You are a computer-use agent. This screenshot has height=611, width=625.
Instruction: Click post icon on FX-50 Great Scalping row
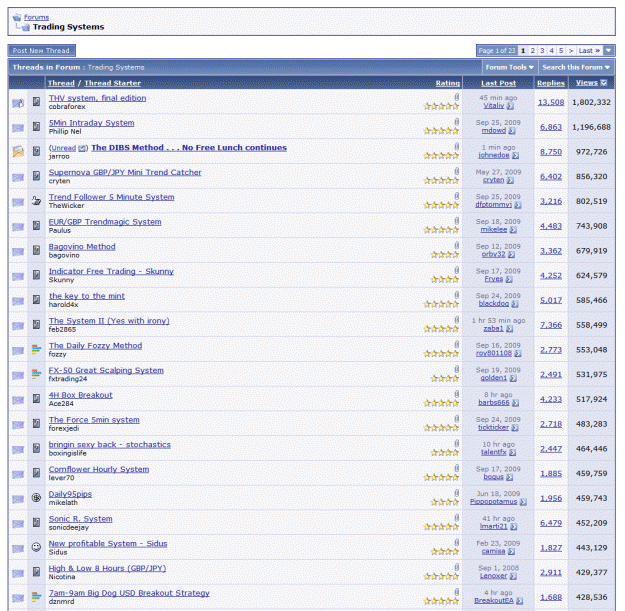click(36, 374)
